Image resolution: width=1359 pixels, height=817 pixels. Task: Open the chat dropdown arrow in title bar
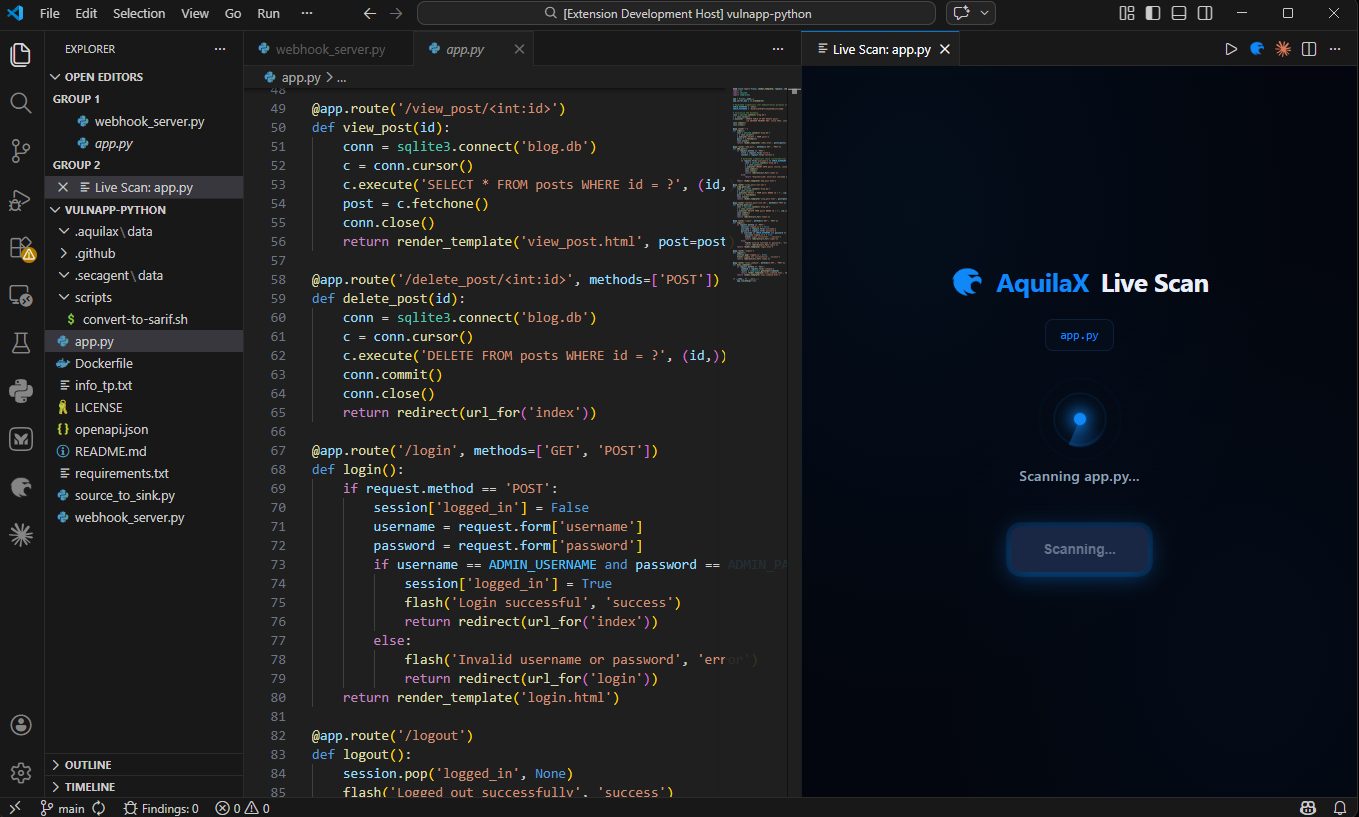coord(985,13)
